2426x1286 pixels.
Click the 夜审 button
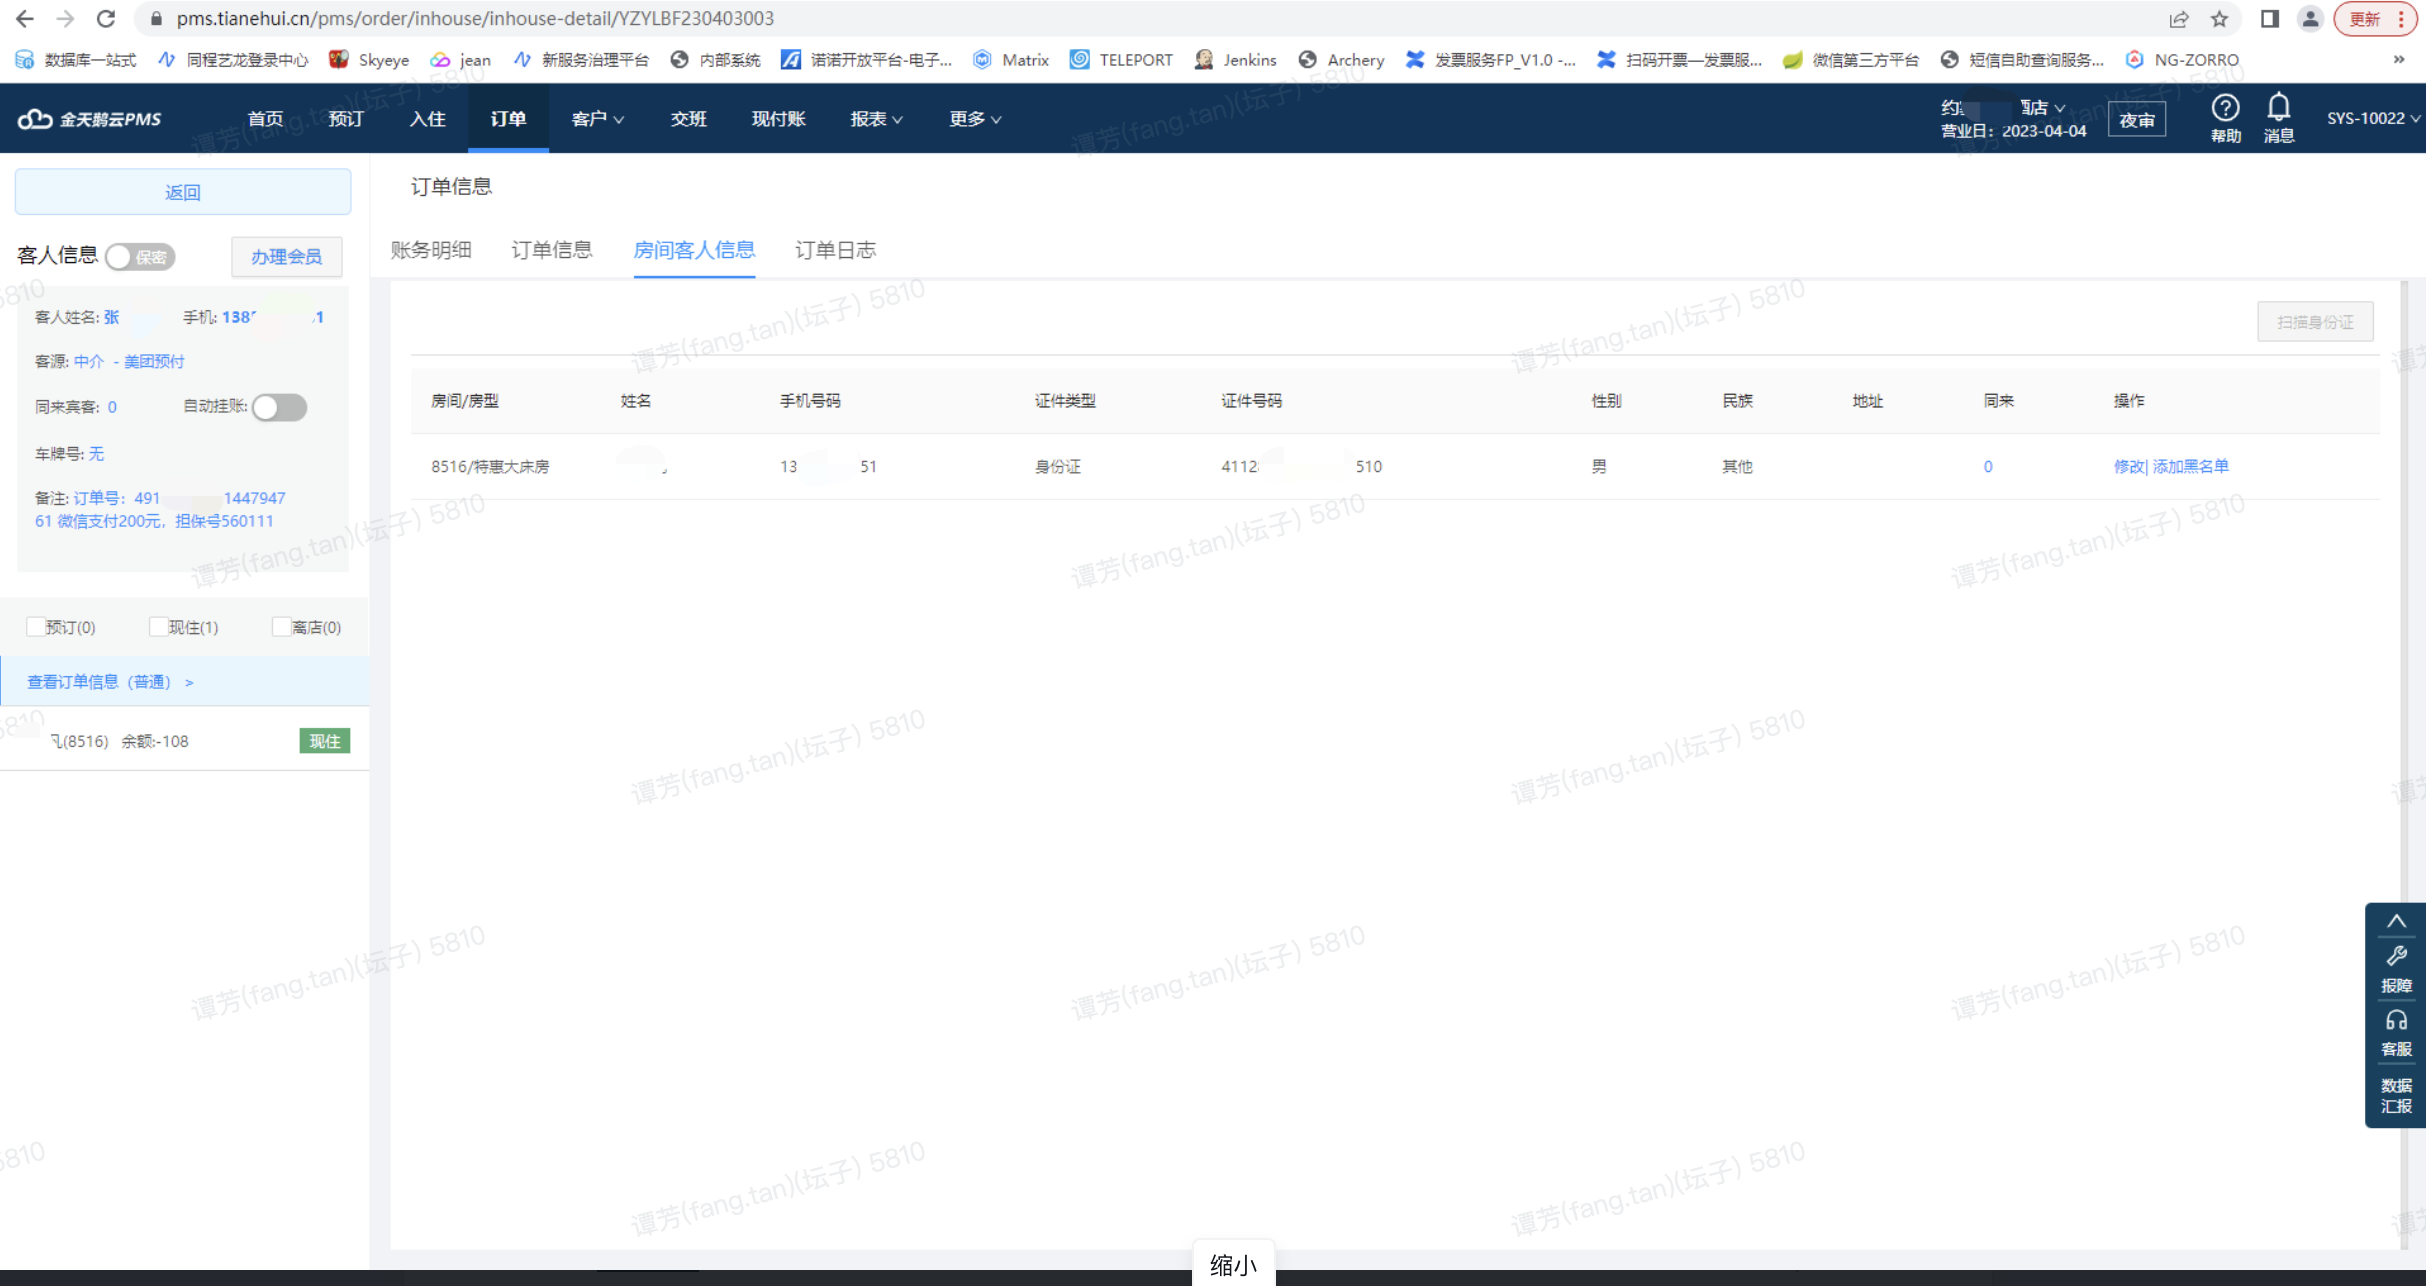2137,120
